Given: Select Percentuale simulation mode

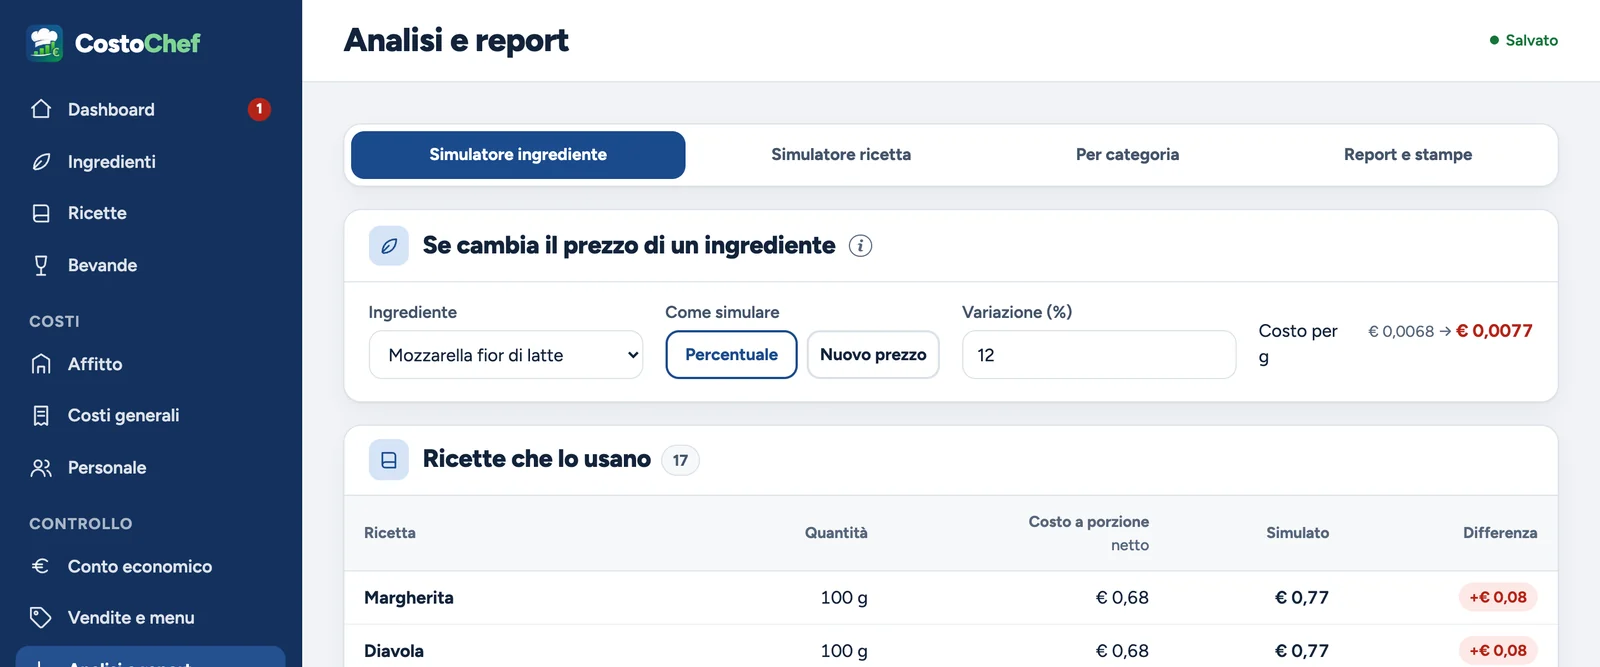Looking at the screenshot, I should (731, 355).
